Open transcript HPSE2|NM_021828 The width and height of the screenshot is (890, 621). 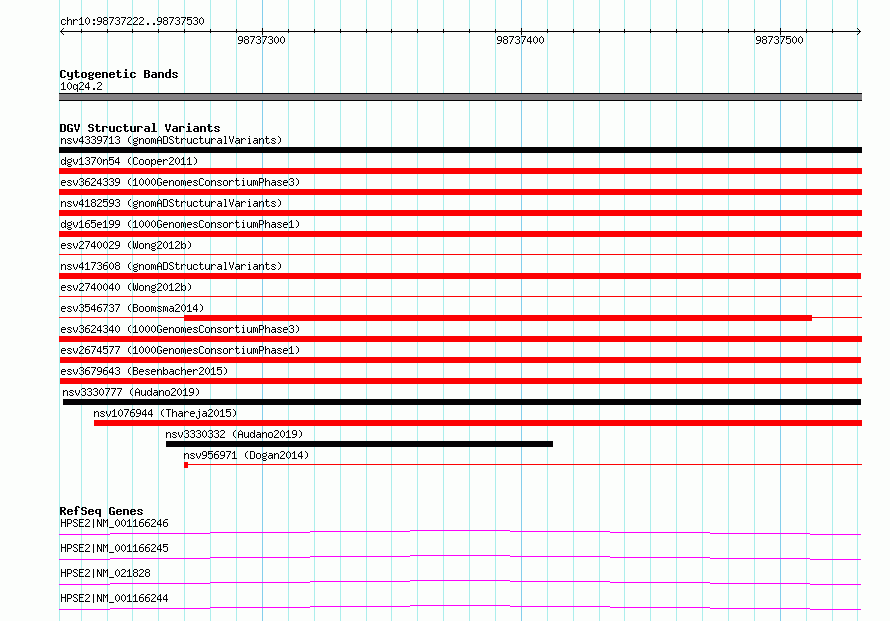(105, 573)
